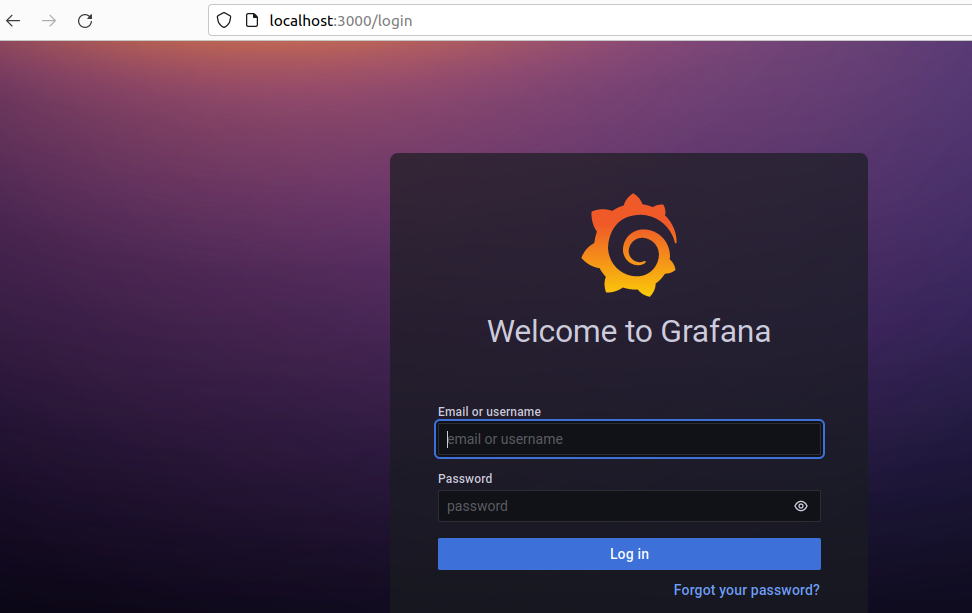The height and width of the screenshot is (613, 972).
Task: Click the Grafana logo
Action: 629,245
